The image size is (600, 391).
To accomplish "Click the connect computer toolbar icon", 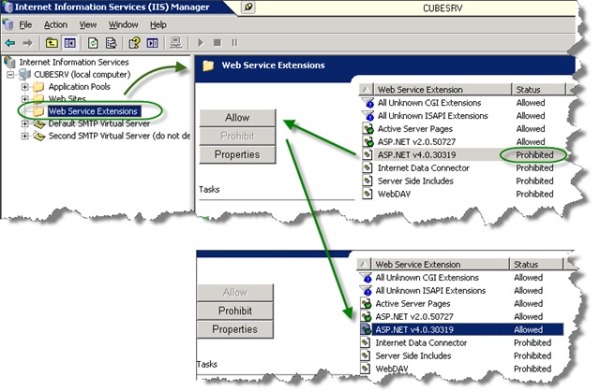I will tap(176, 43).
